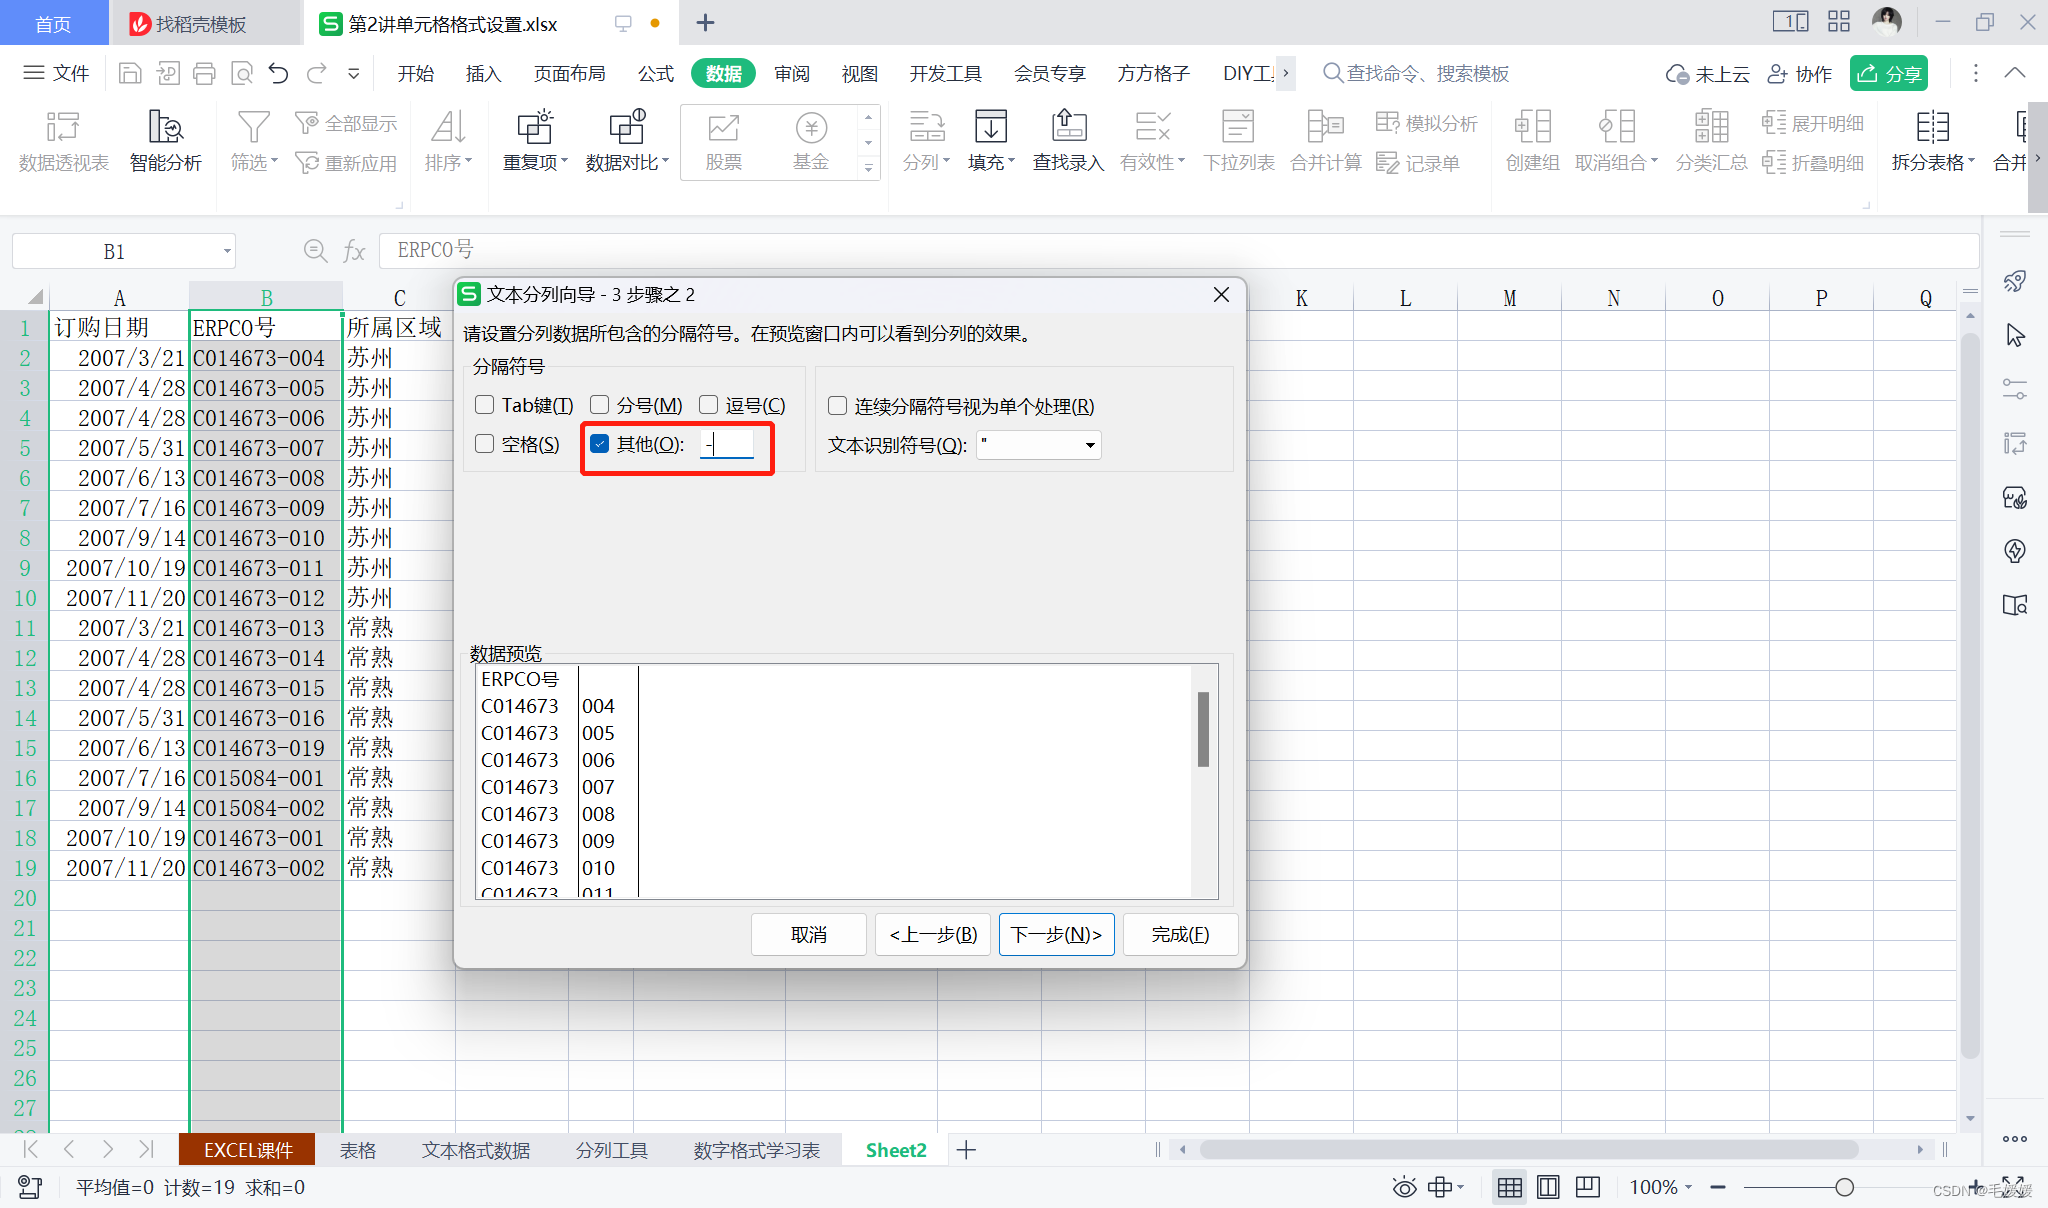The height and width of the screenshot is (1208, 2048).
Task: Click the zoom slider handle in status bar
Action: click(x=1845, y=1187)
